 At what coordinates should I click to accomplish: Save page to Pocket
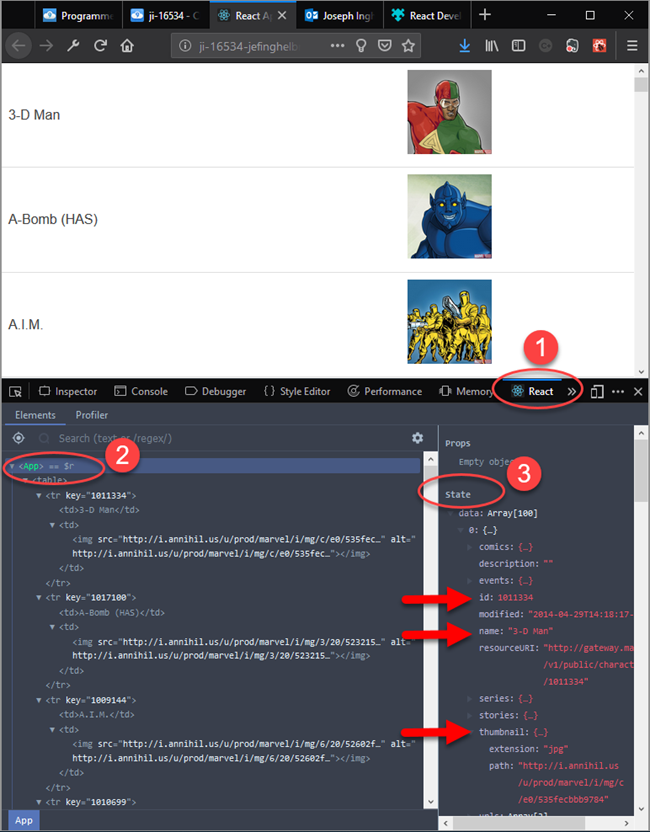click(385, 46)
